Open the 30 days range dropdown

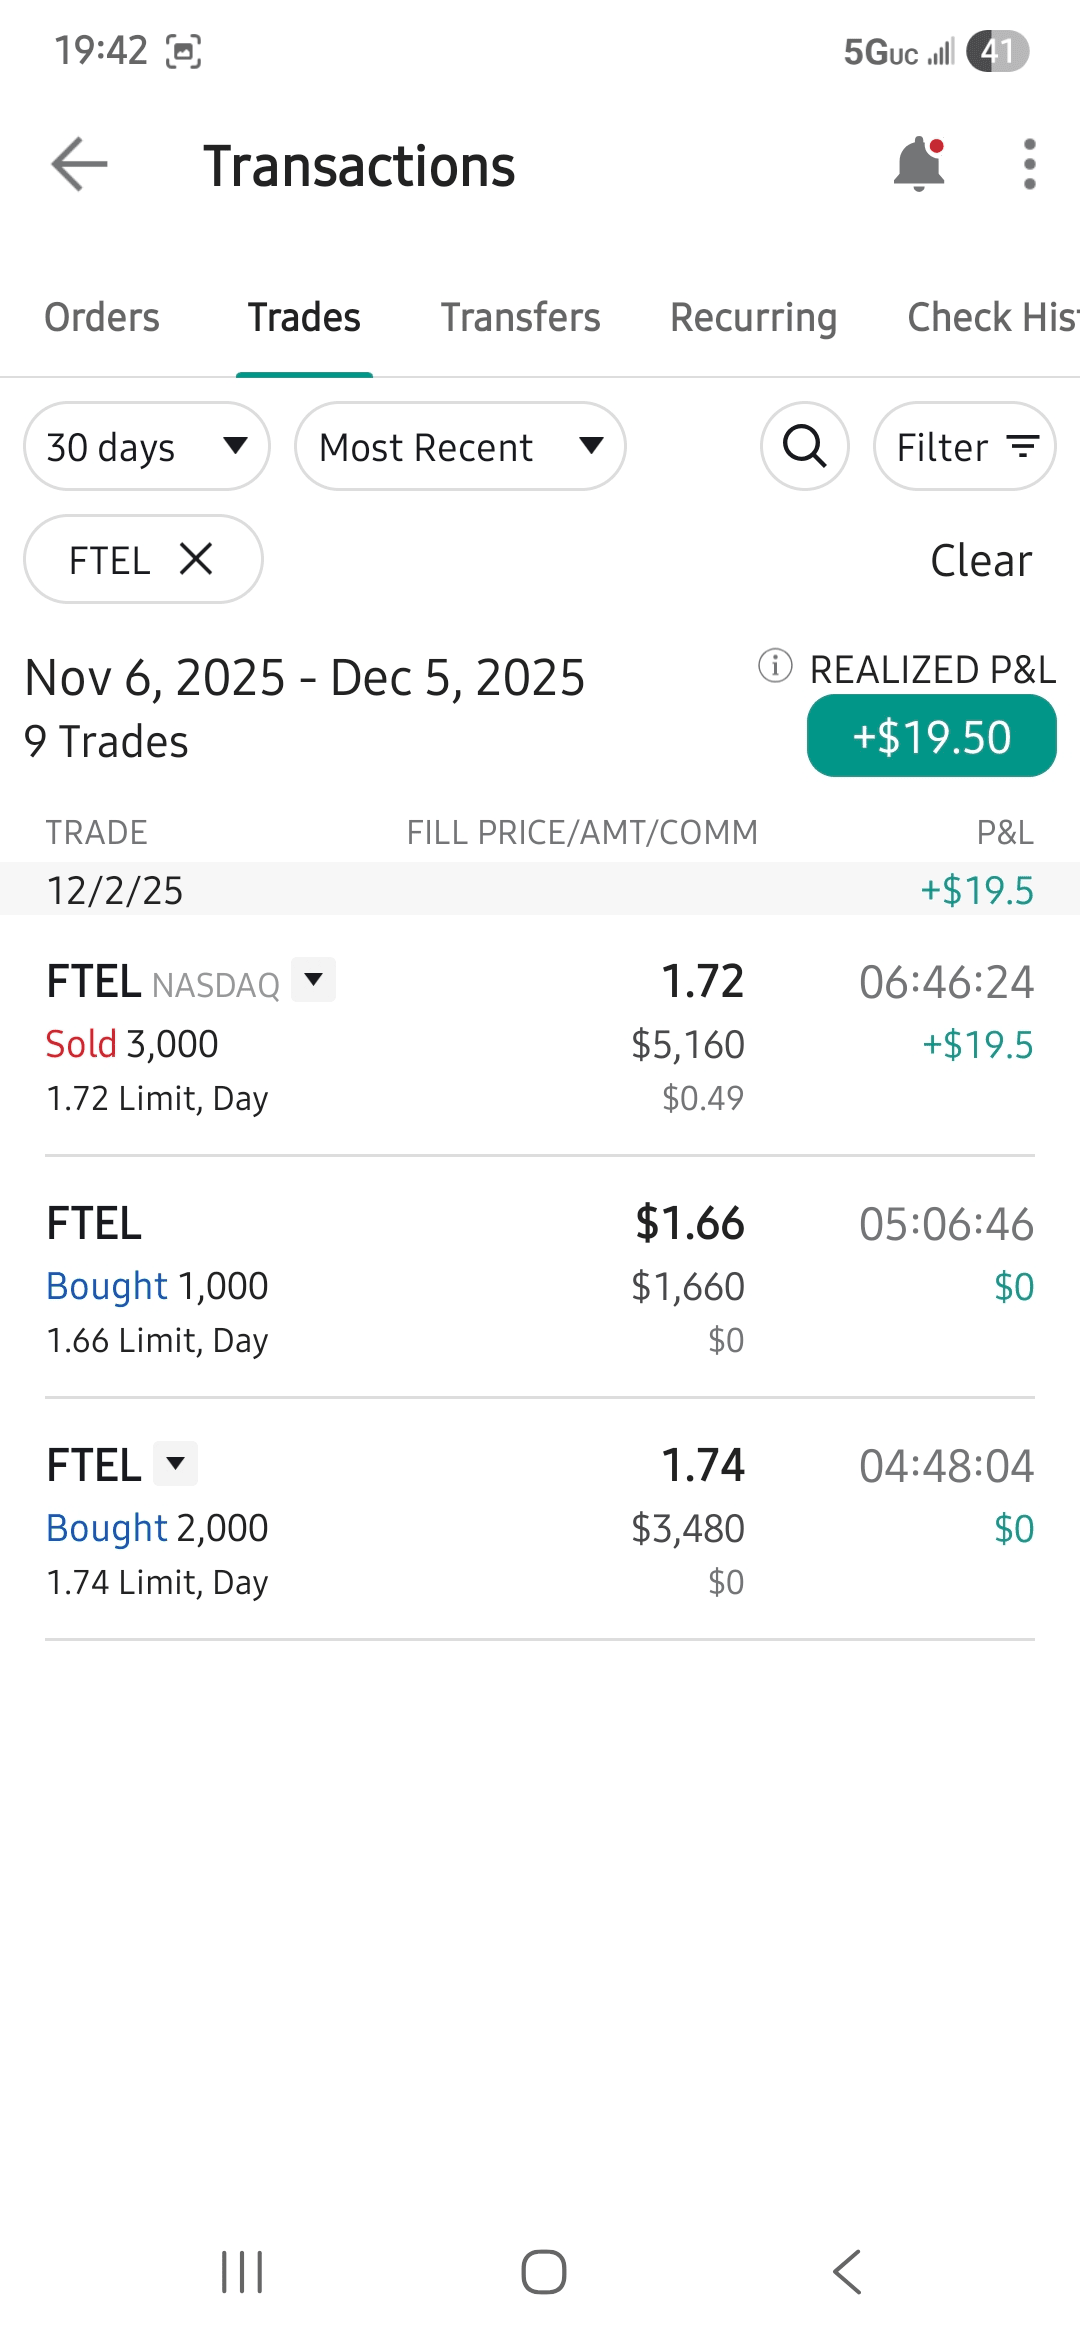(147, 446)
